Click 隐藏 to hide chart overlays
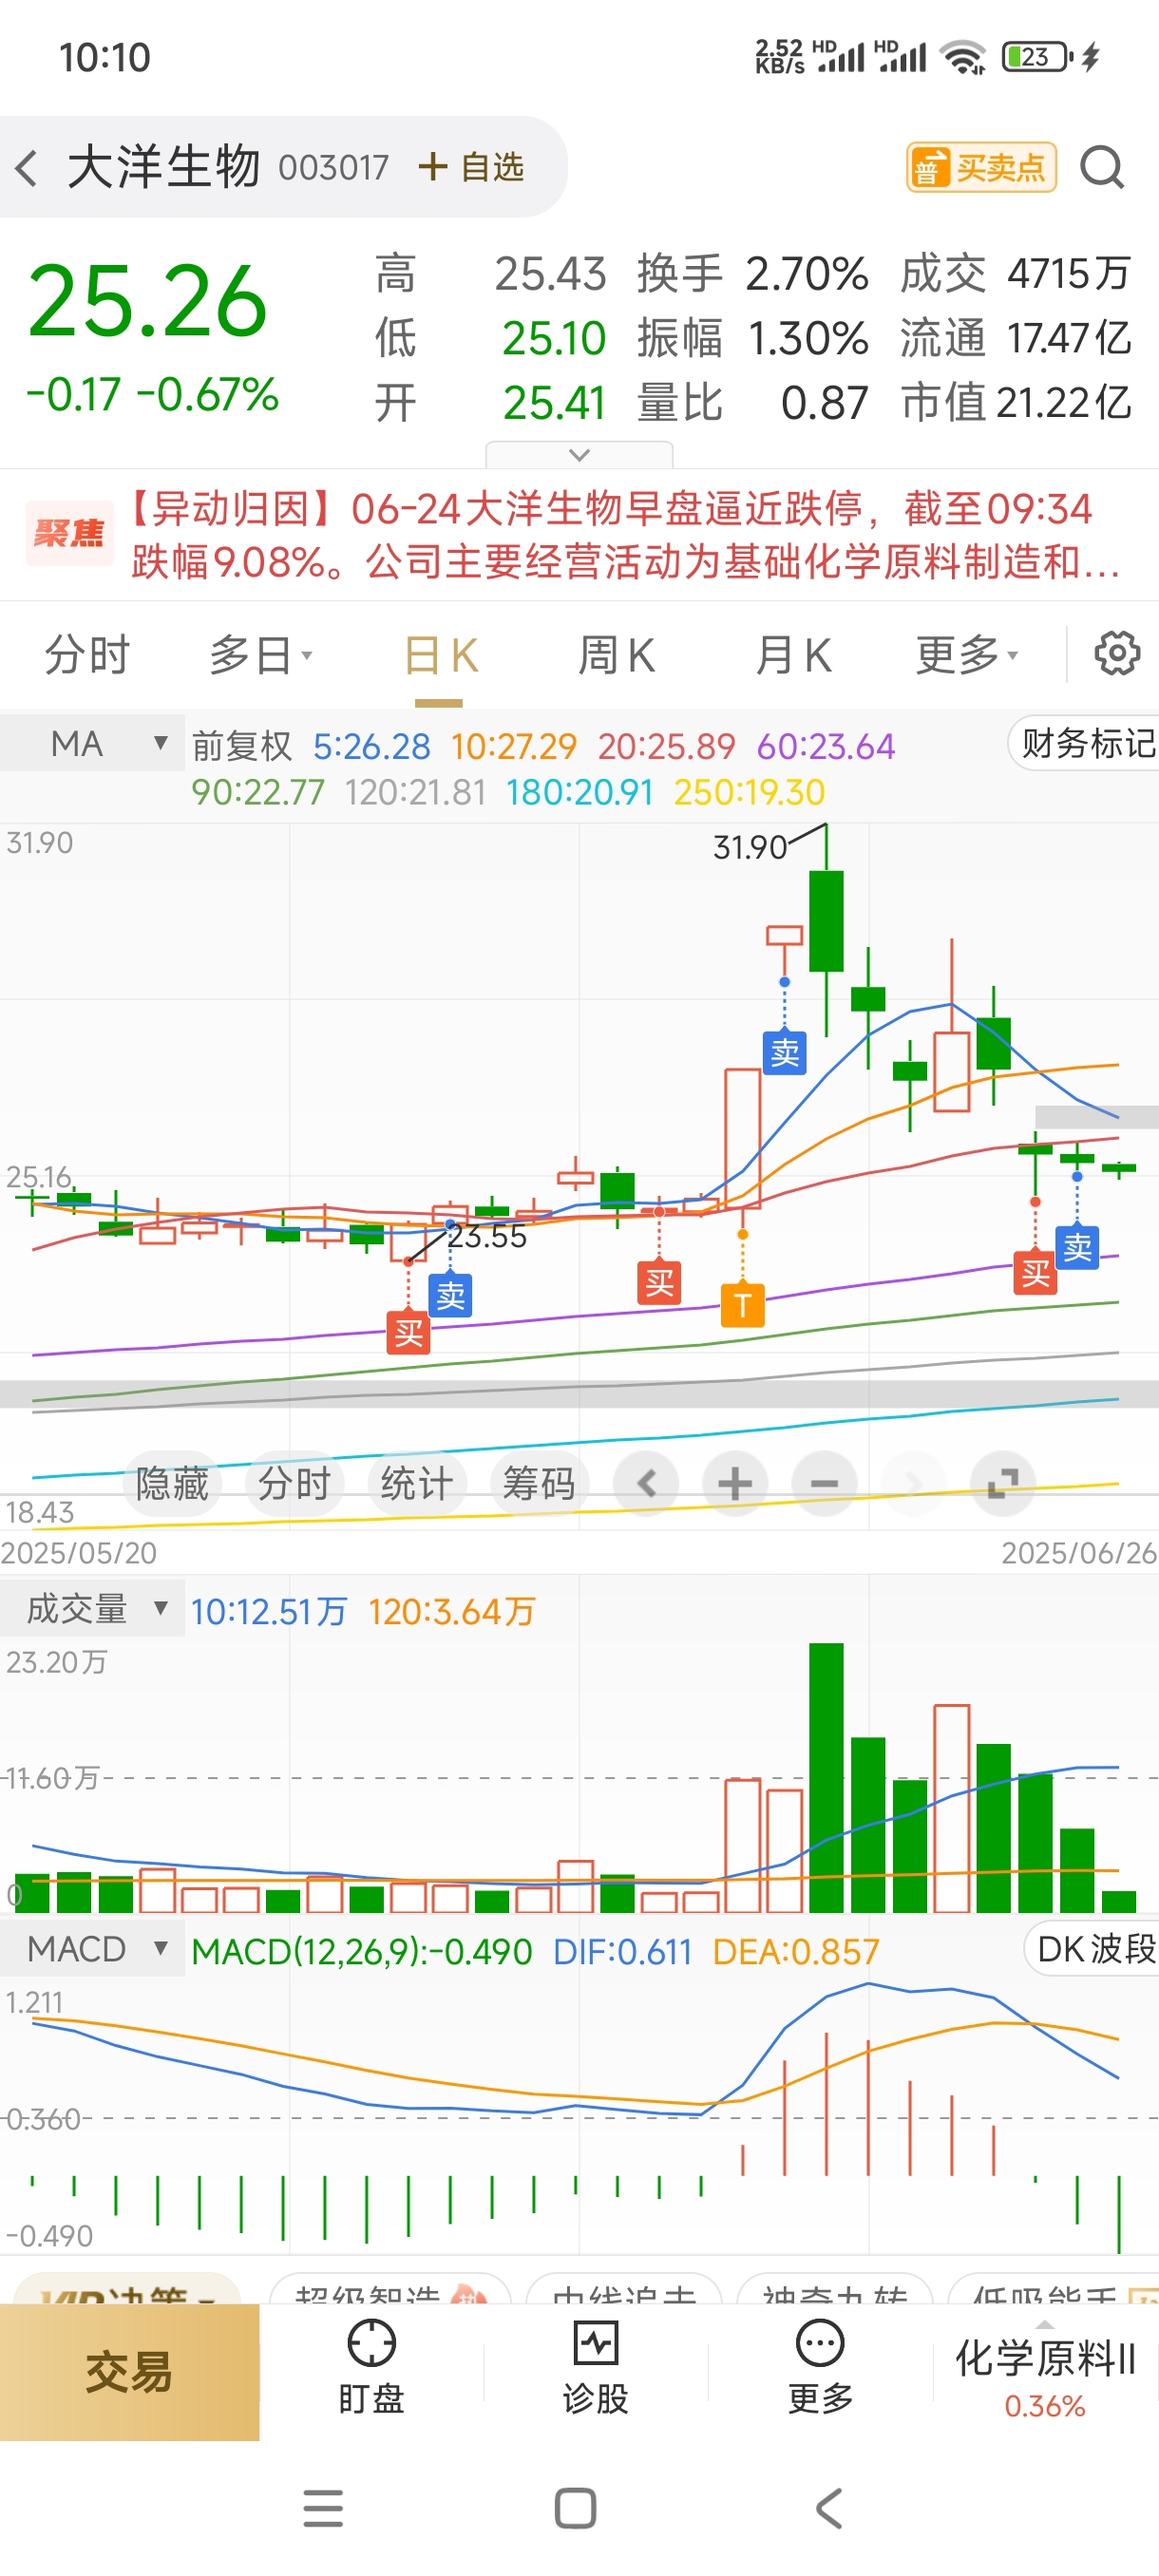1159x2576 pixels. point(172,1483)
